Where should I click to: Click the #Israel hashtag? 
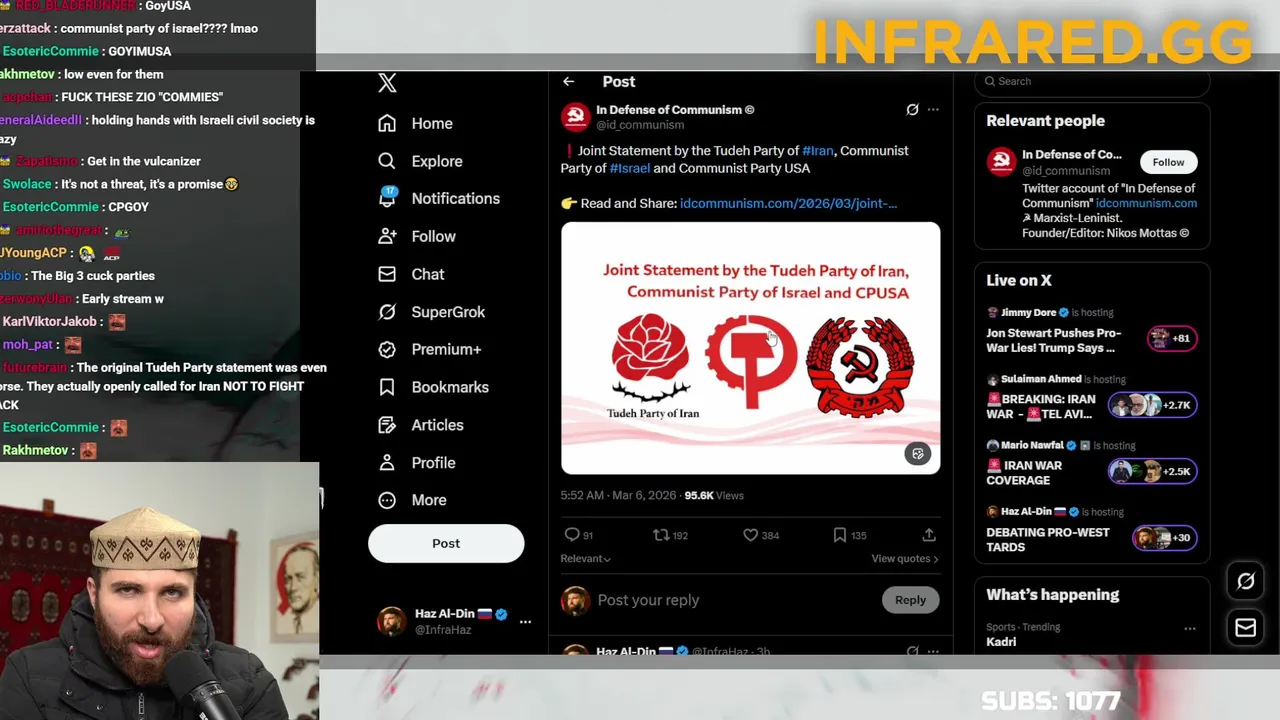click(630, 169)
